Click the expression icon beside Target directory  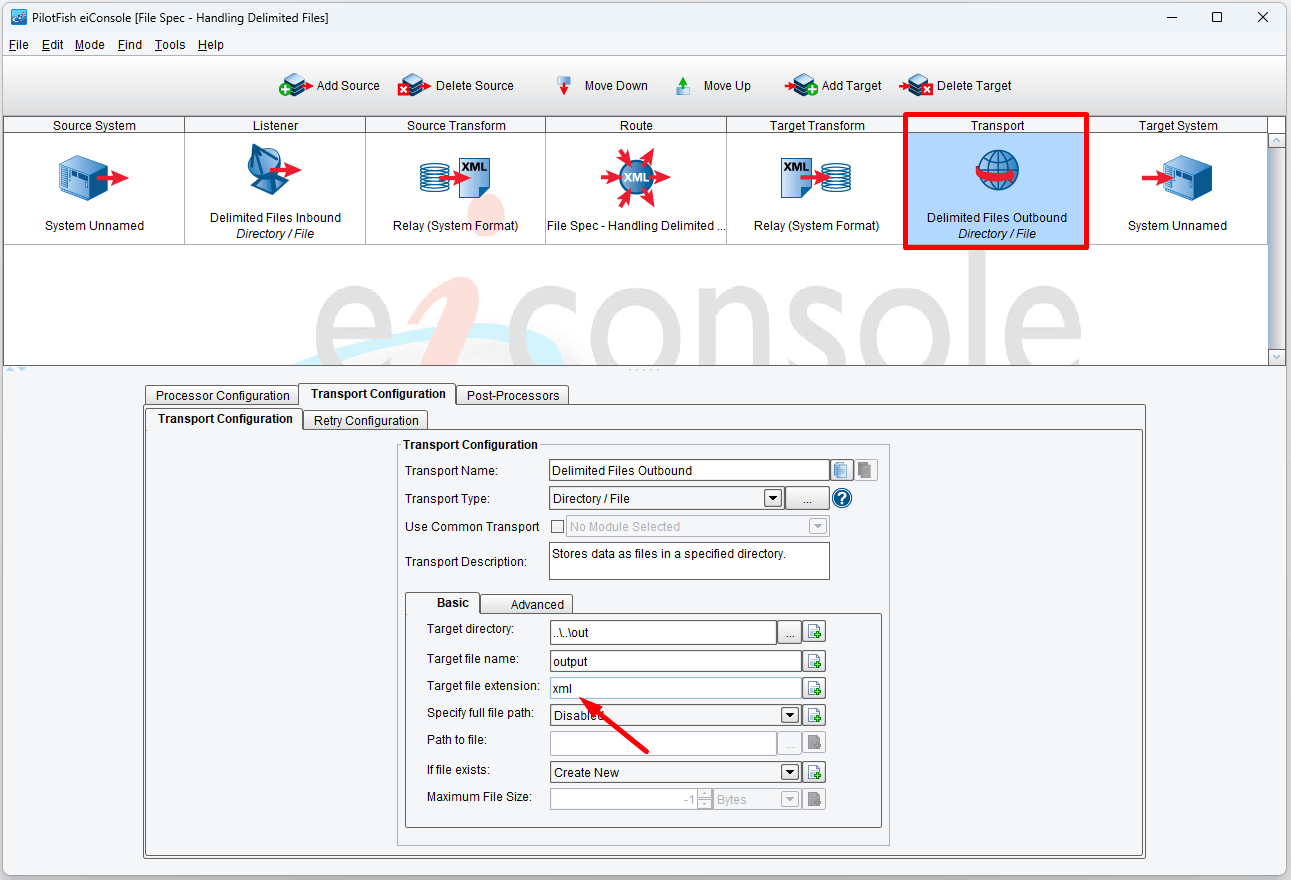[815, 632]
